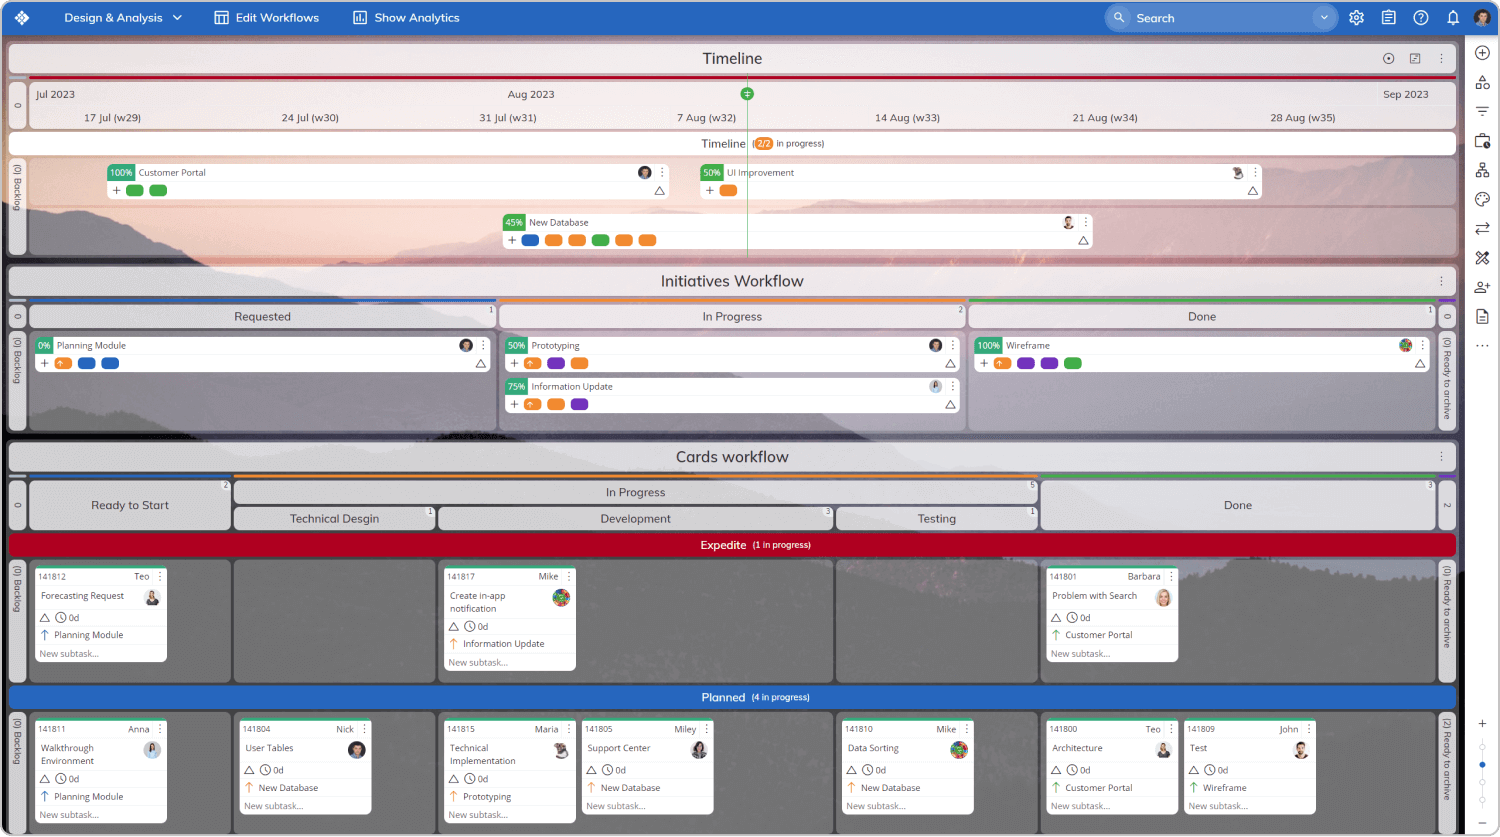1500x837 pixels.
Task: Click the red Expedite swimlane header
Action: point(732,545)
